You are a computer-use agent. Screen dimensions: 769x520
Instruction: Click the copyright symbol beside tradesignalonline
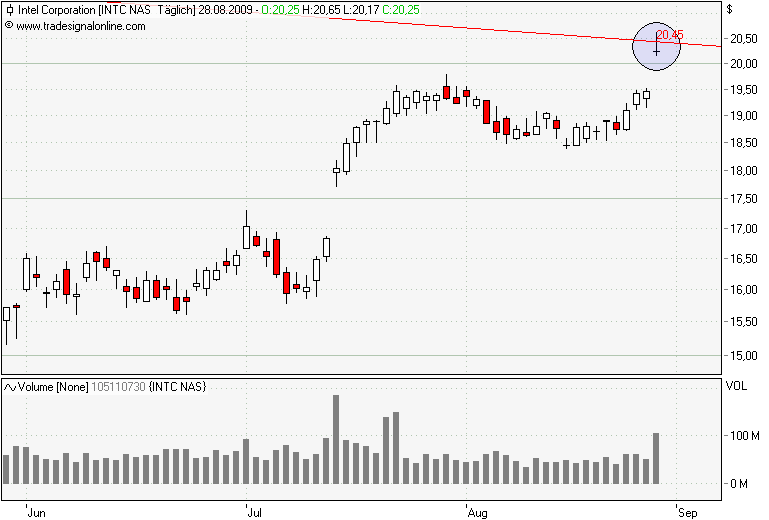[9, 25]
